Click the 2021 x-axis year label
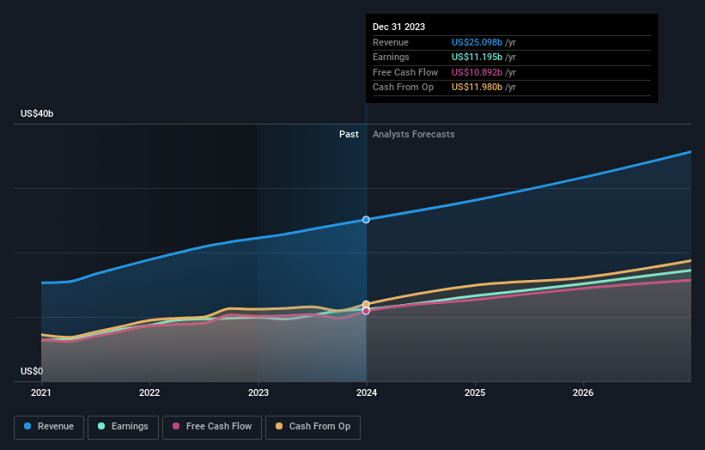Image resolution: width=705 pixels, height=450 pixels. pyautogui.click(x=41, y=393)
